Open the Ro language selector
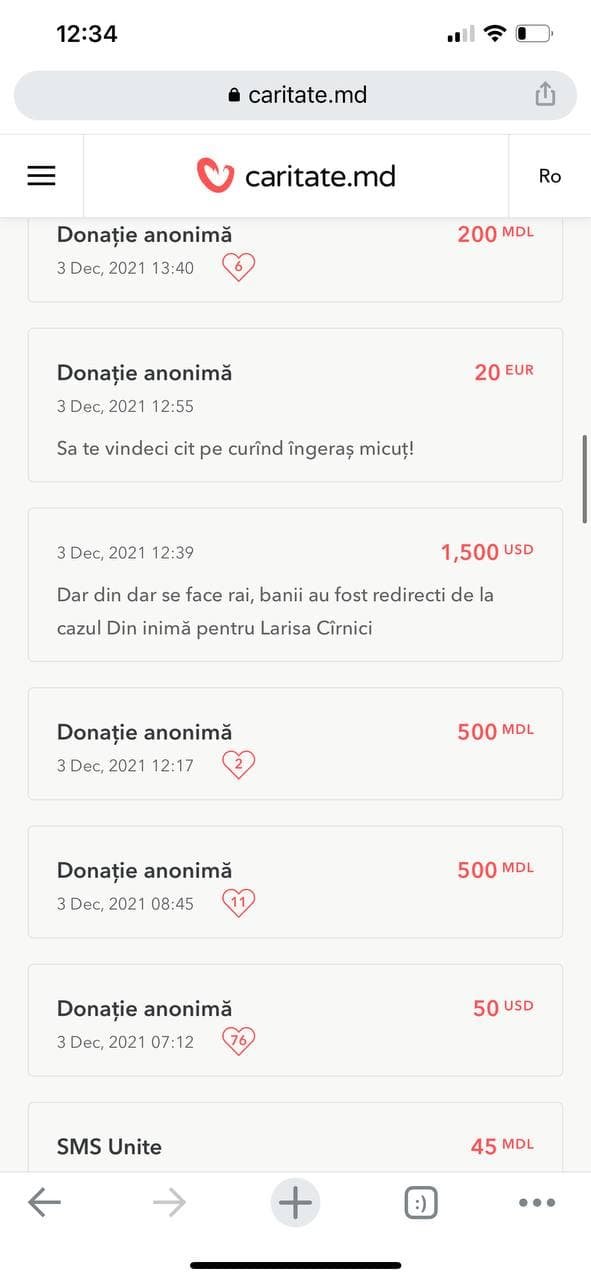591x1280 pixels. (x=550, y=176)
